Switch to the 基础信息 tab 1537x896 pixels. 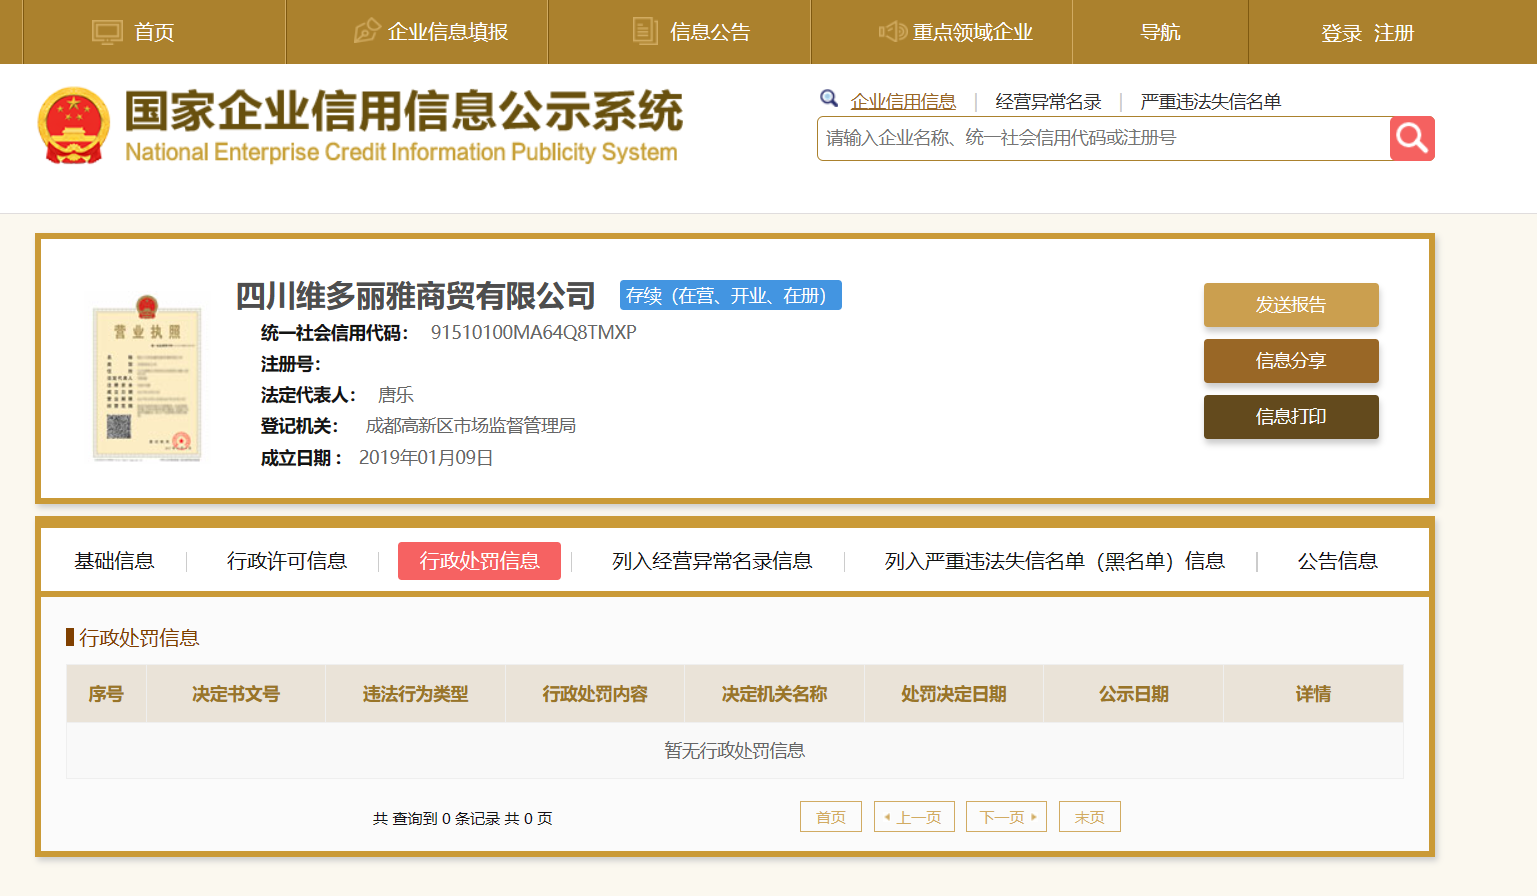114,561
